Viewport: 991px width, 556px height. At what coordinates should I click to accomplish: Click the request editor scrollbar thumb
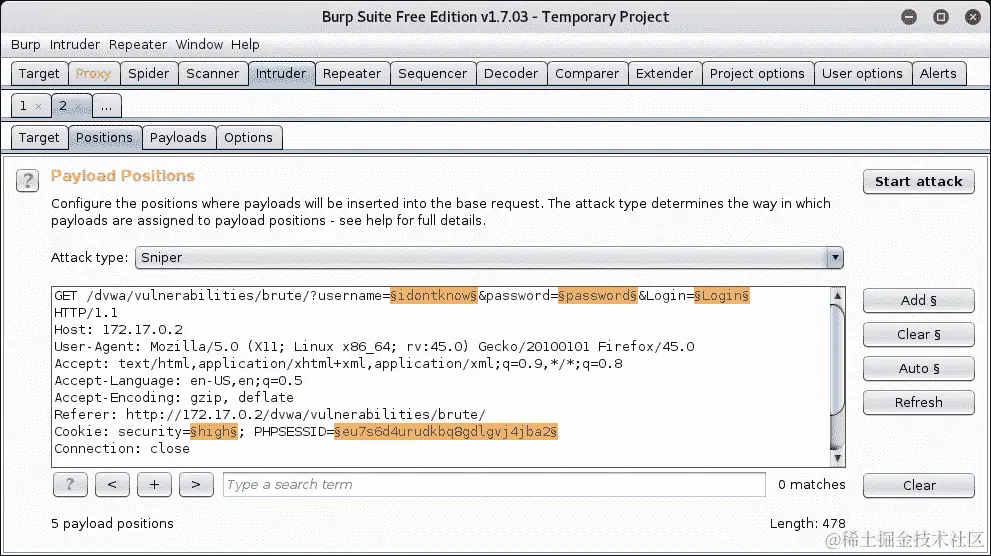(837, 360)
